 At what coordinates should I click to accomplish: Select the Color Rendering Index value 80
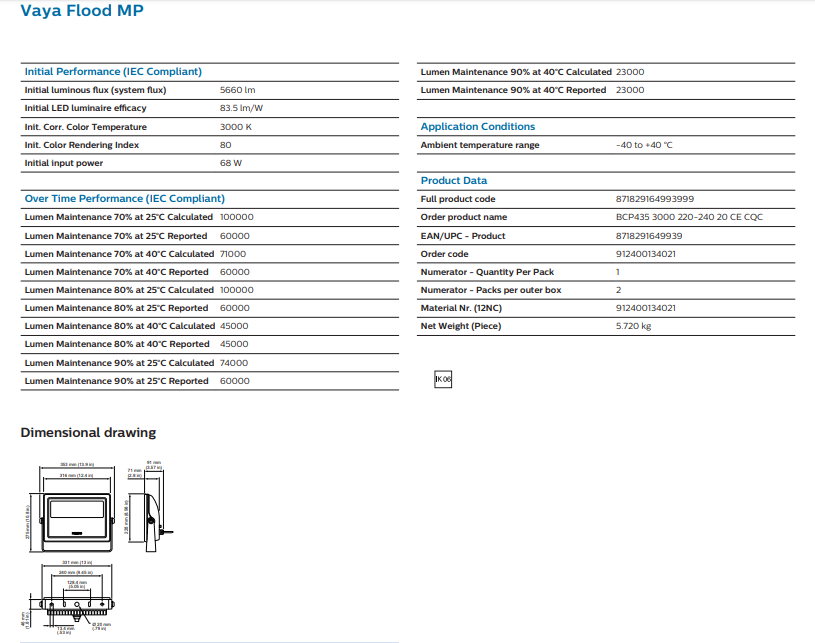pos(226,145)
